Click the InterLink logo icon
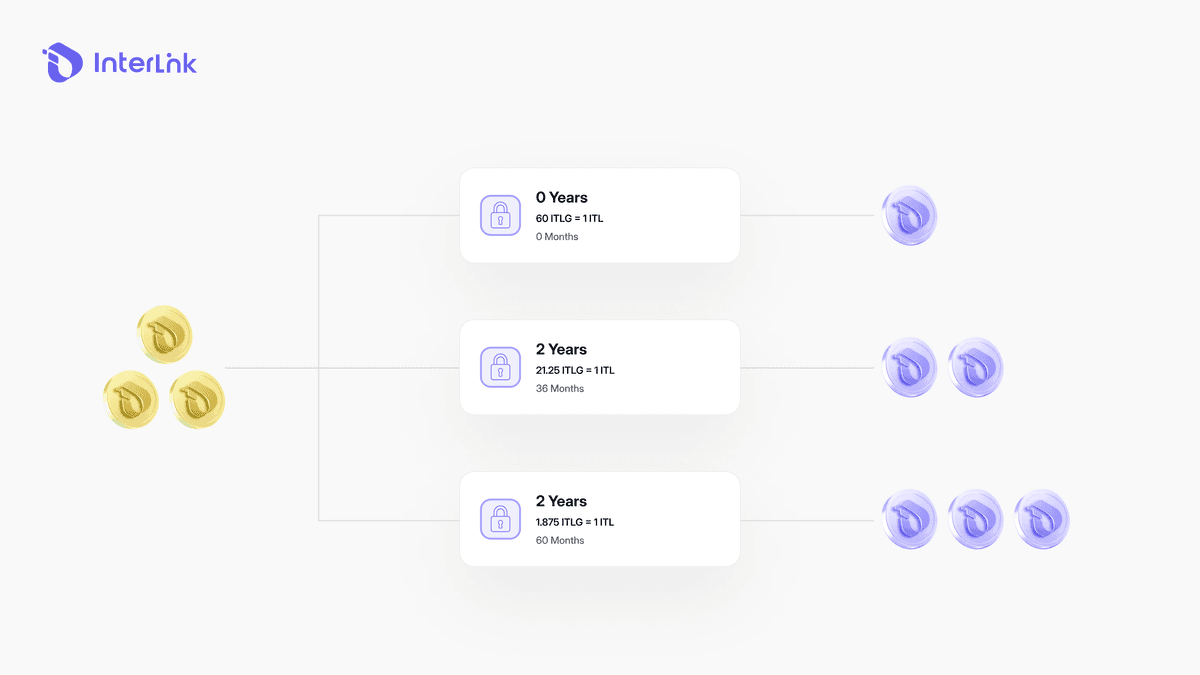 (x=62, y=62)
